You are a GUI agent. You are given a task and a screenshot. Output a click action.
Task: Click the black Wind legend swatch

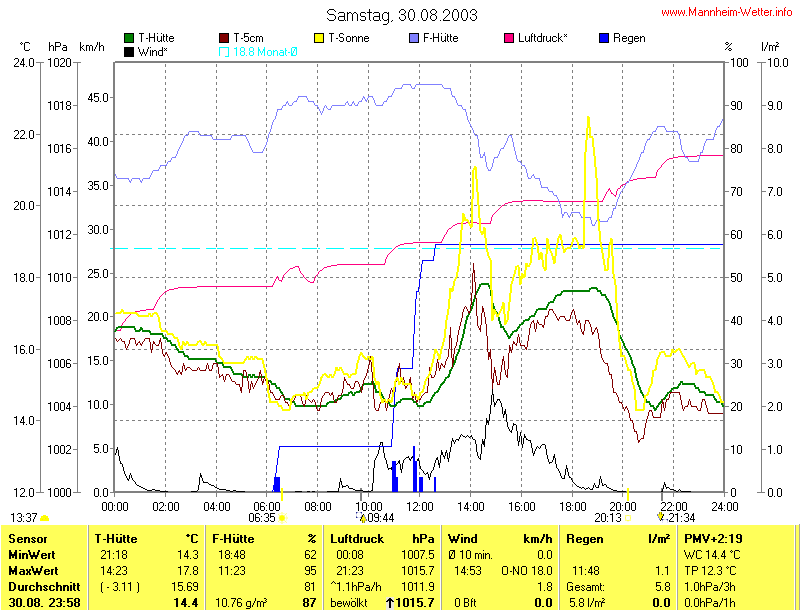click(129, 51)
